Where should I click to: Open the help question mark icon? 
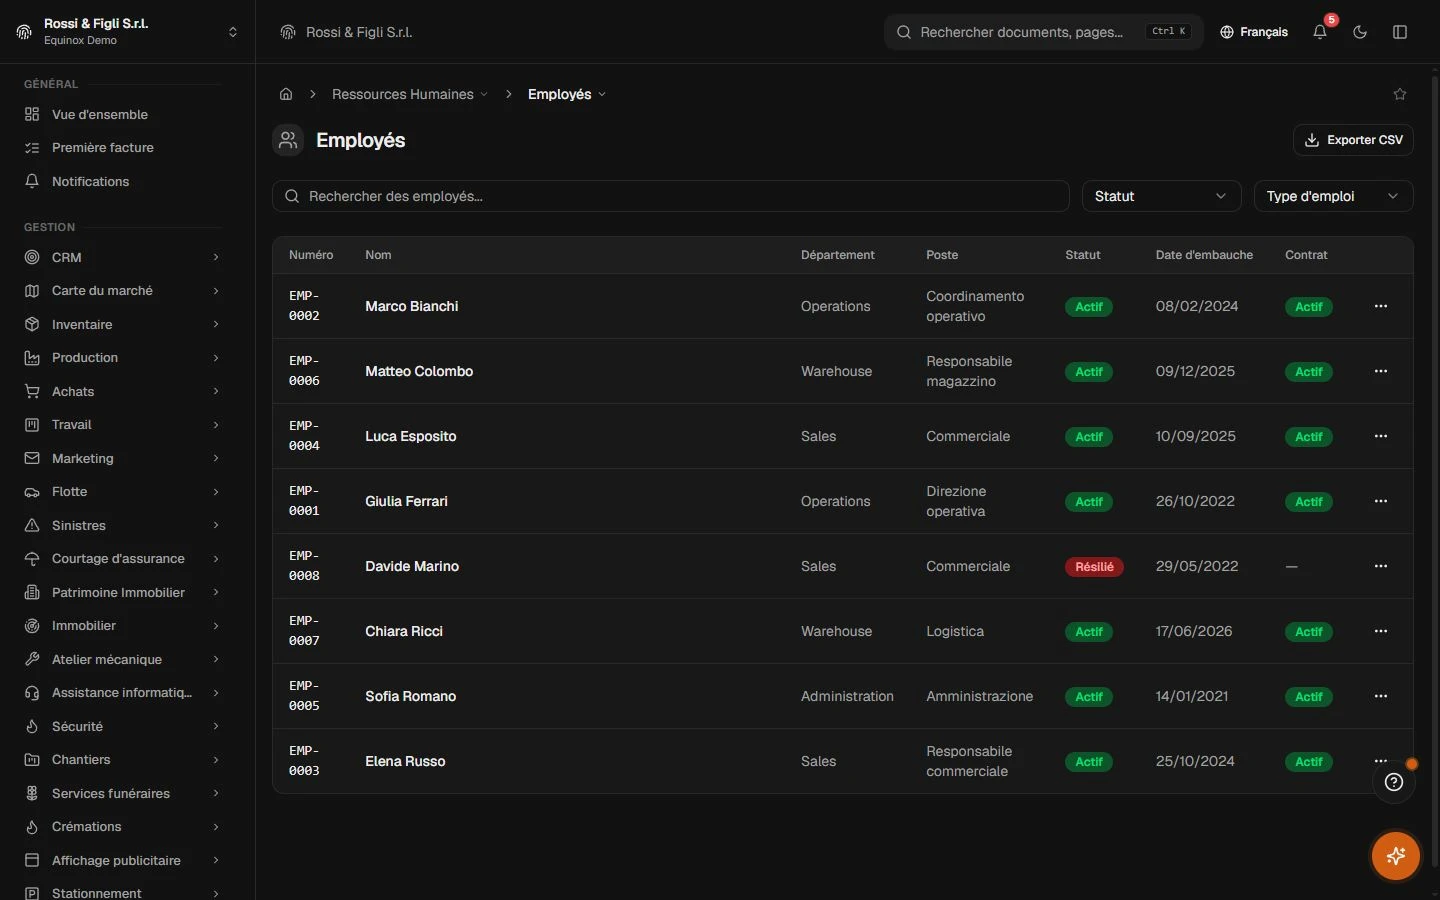click(1394, 782)
